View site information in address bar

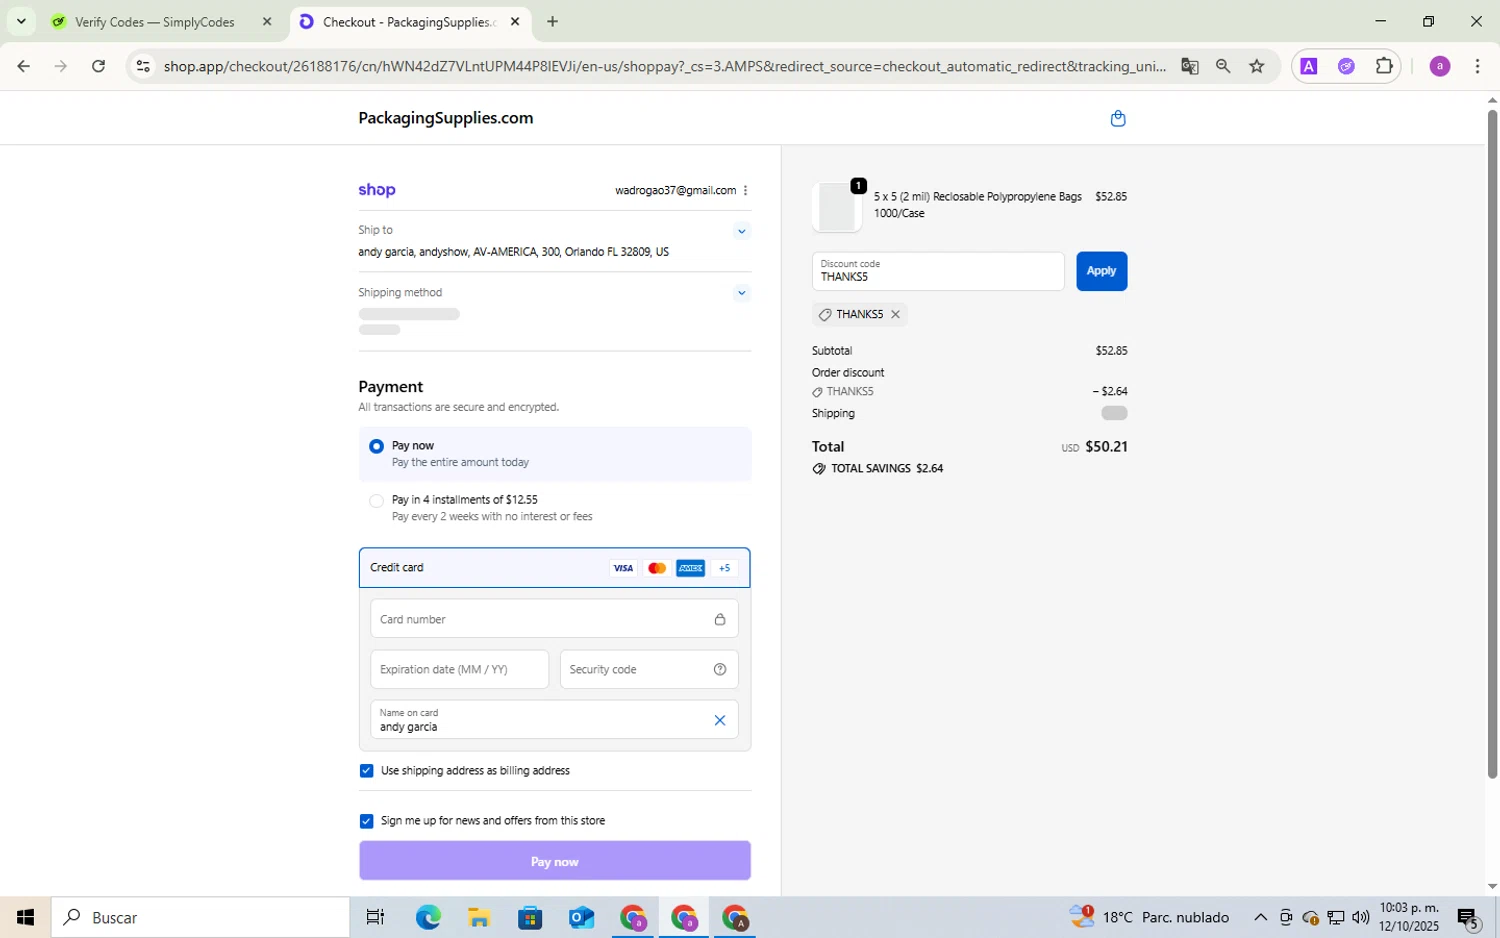(x=143, y=66)
